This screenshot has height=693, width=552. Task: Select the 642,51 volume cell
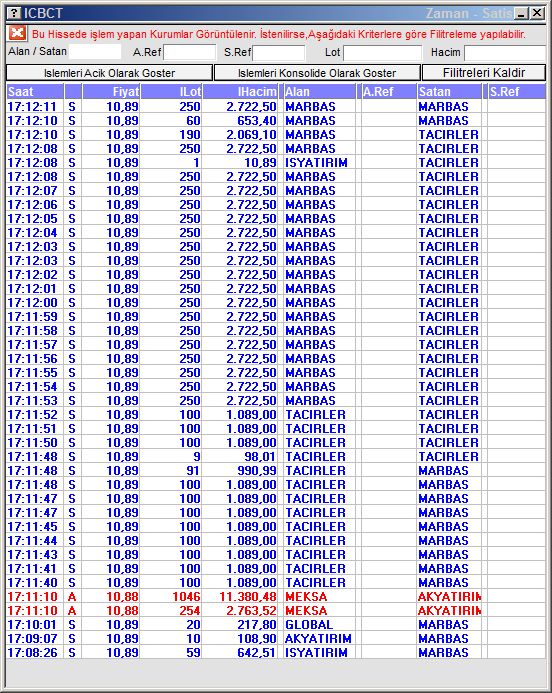[240, 653]
